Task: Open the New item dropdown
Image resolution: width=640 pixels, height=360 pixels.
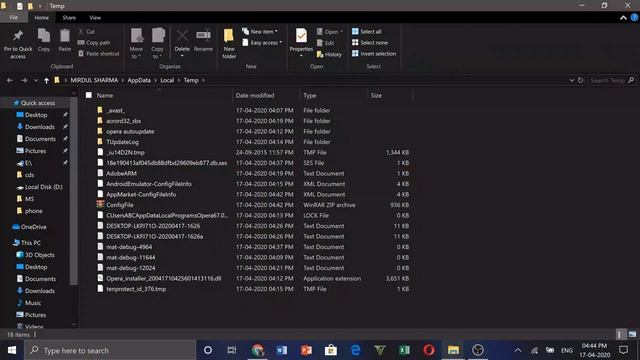Action: 260,31
